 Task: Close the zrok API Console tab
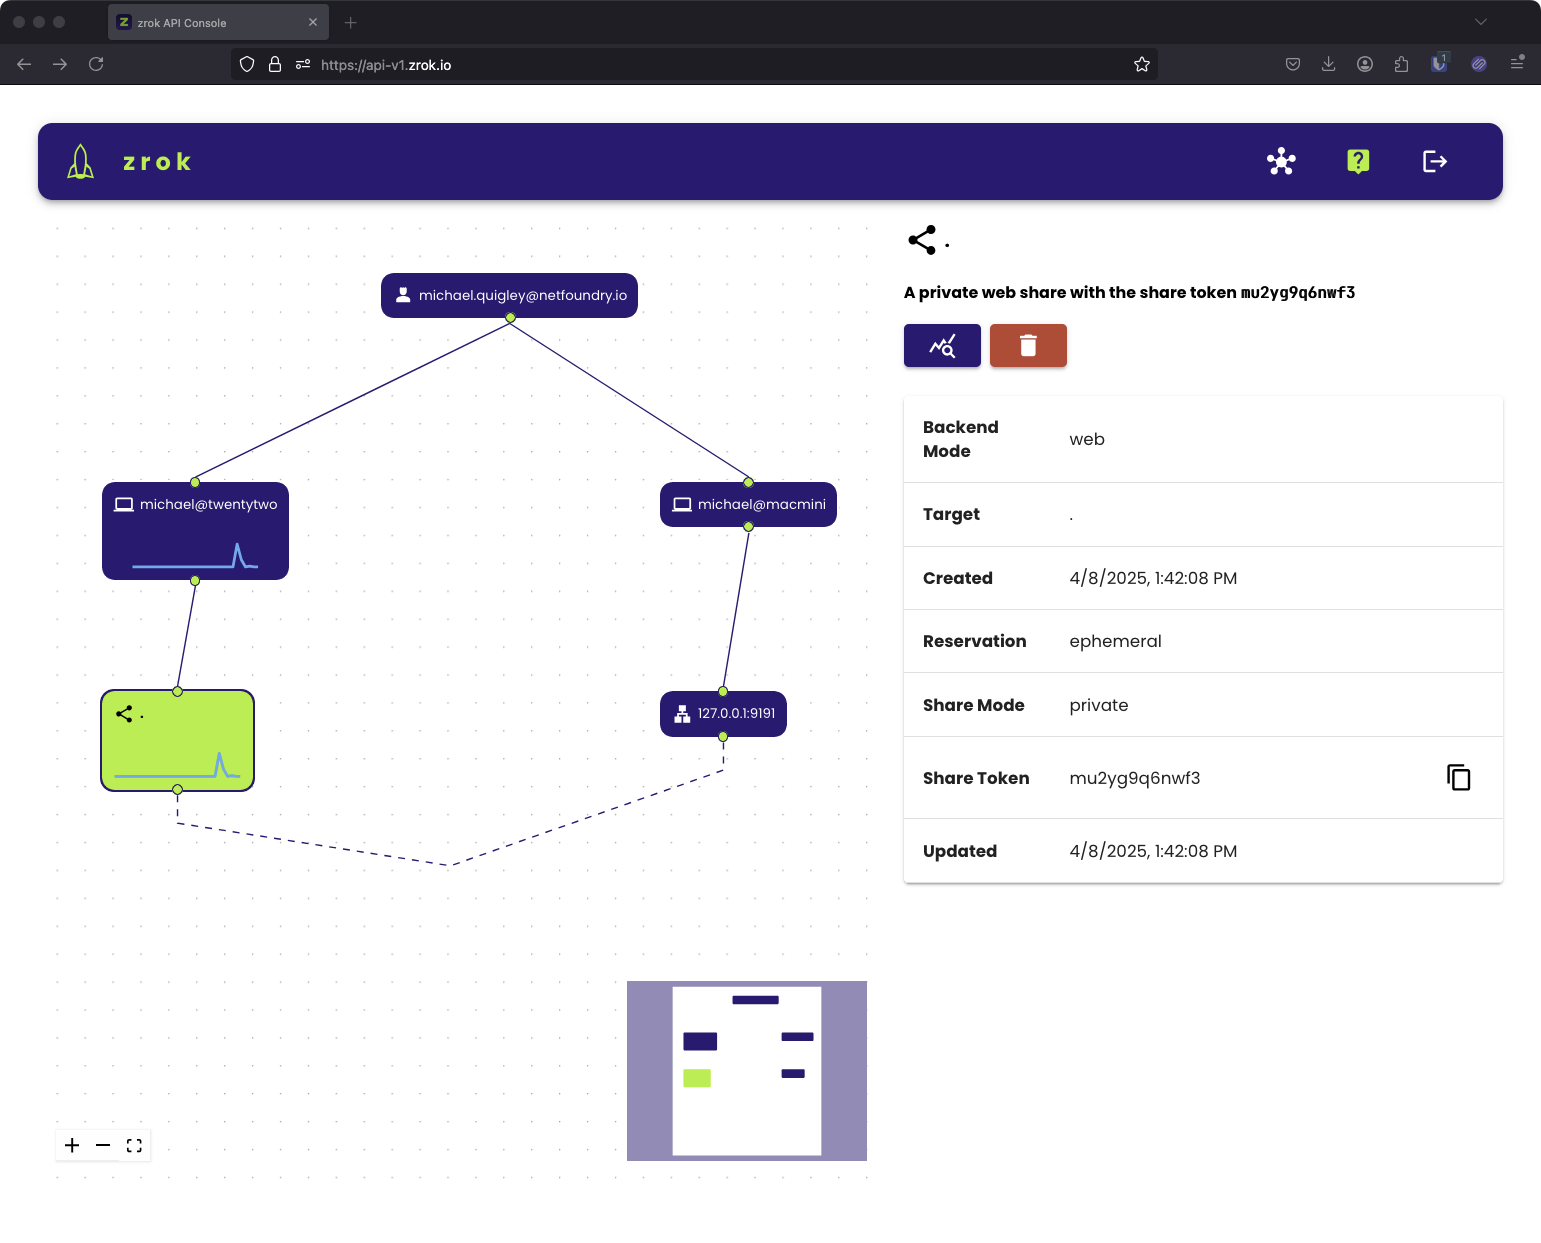coord(313,22)
